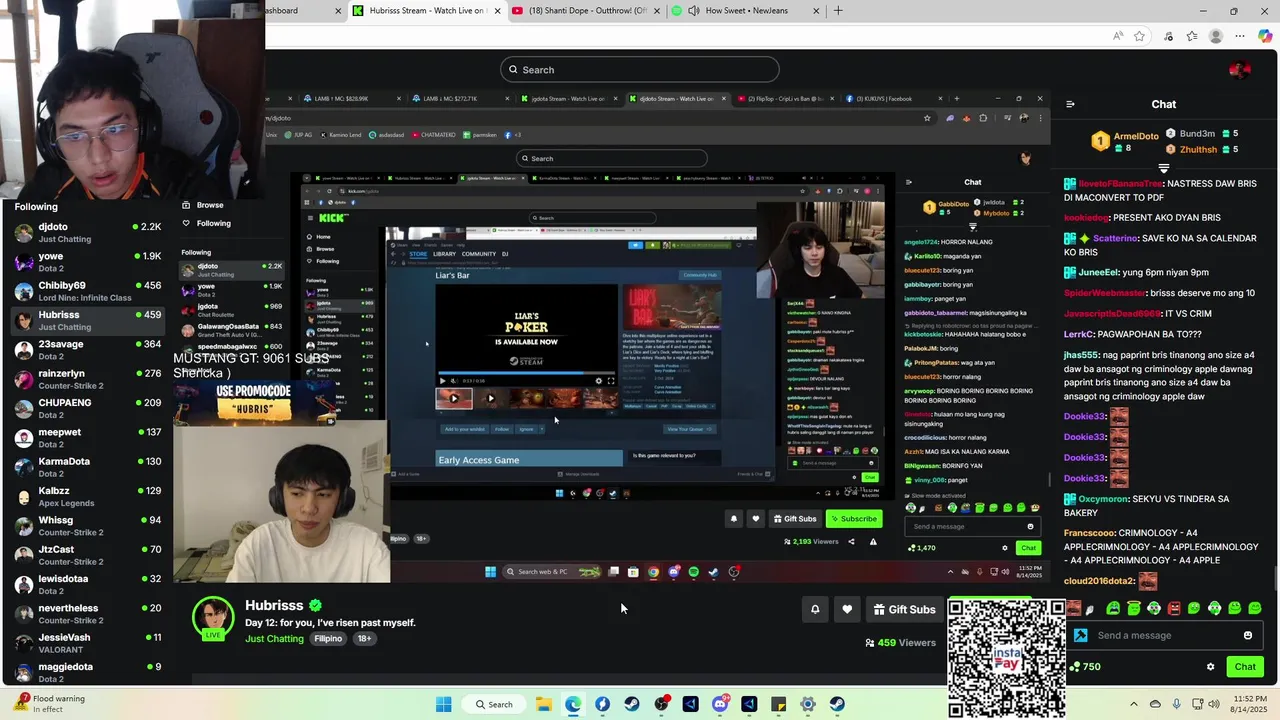Open CHUPAENG channel in sidebar
Screen dimensions: 1280x720
tap(86, 409)
